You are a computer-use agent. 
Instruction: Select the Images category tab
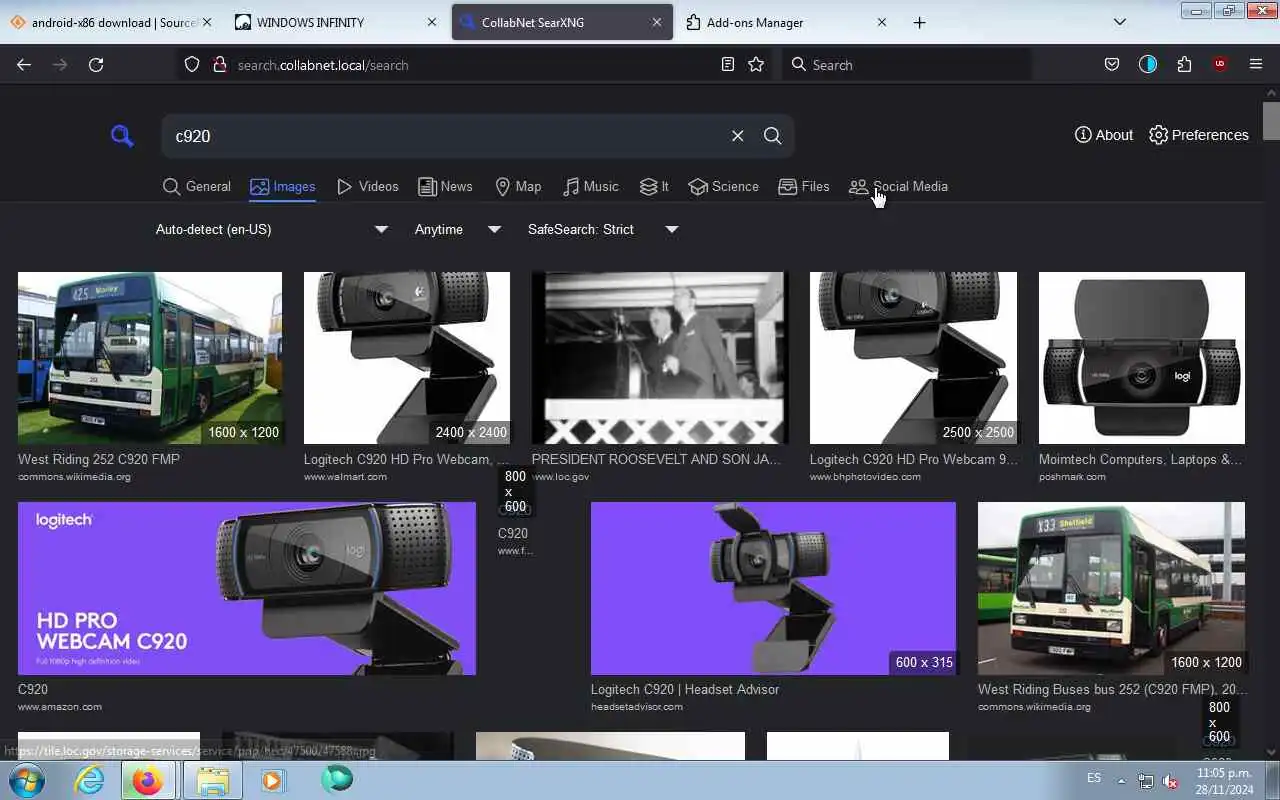(x=283, y=186)
